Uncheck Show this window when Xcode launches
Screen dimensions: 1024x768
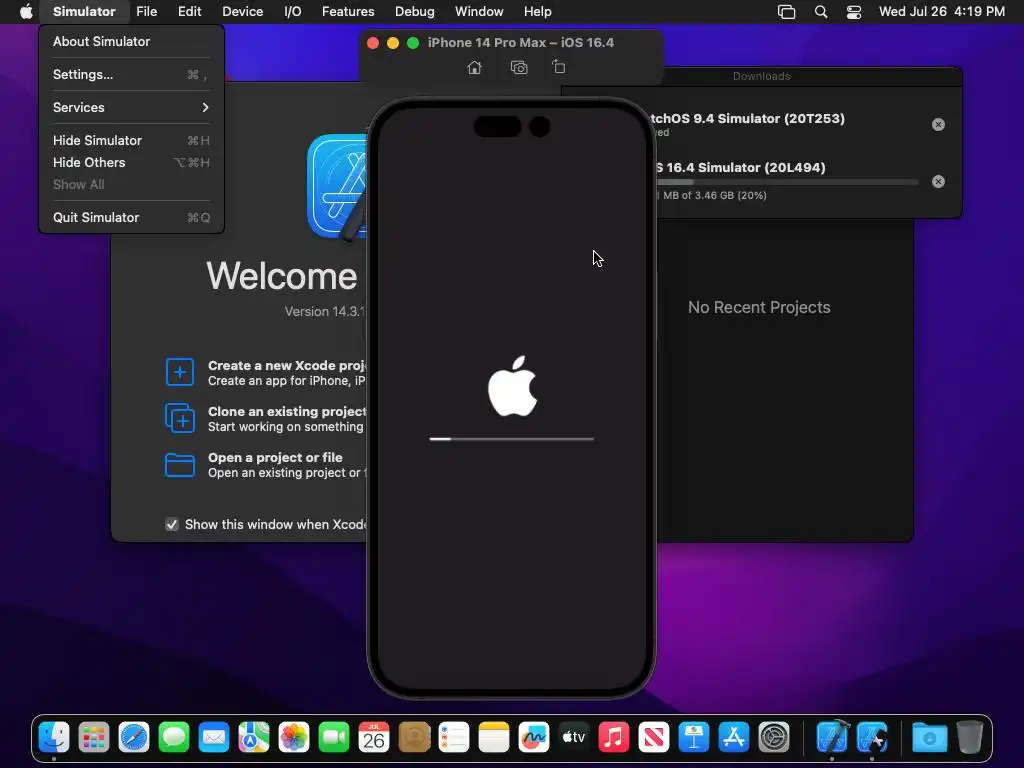tap(172, 524)
